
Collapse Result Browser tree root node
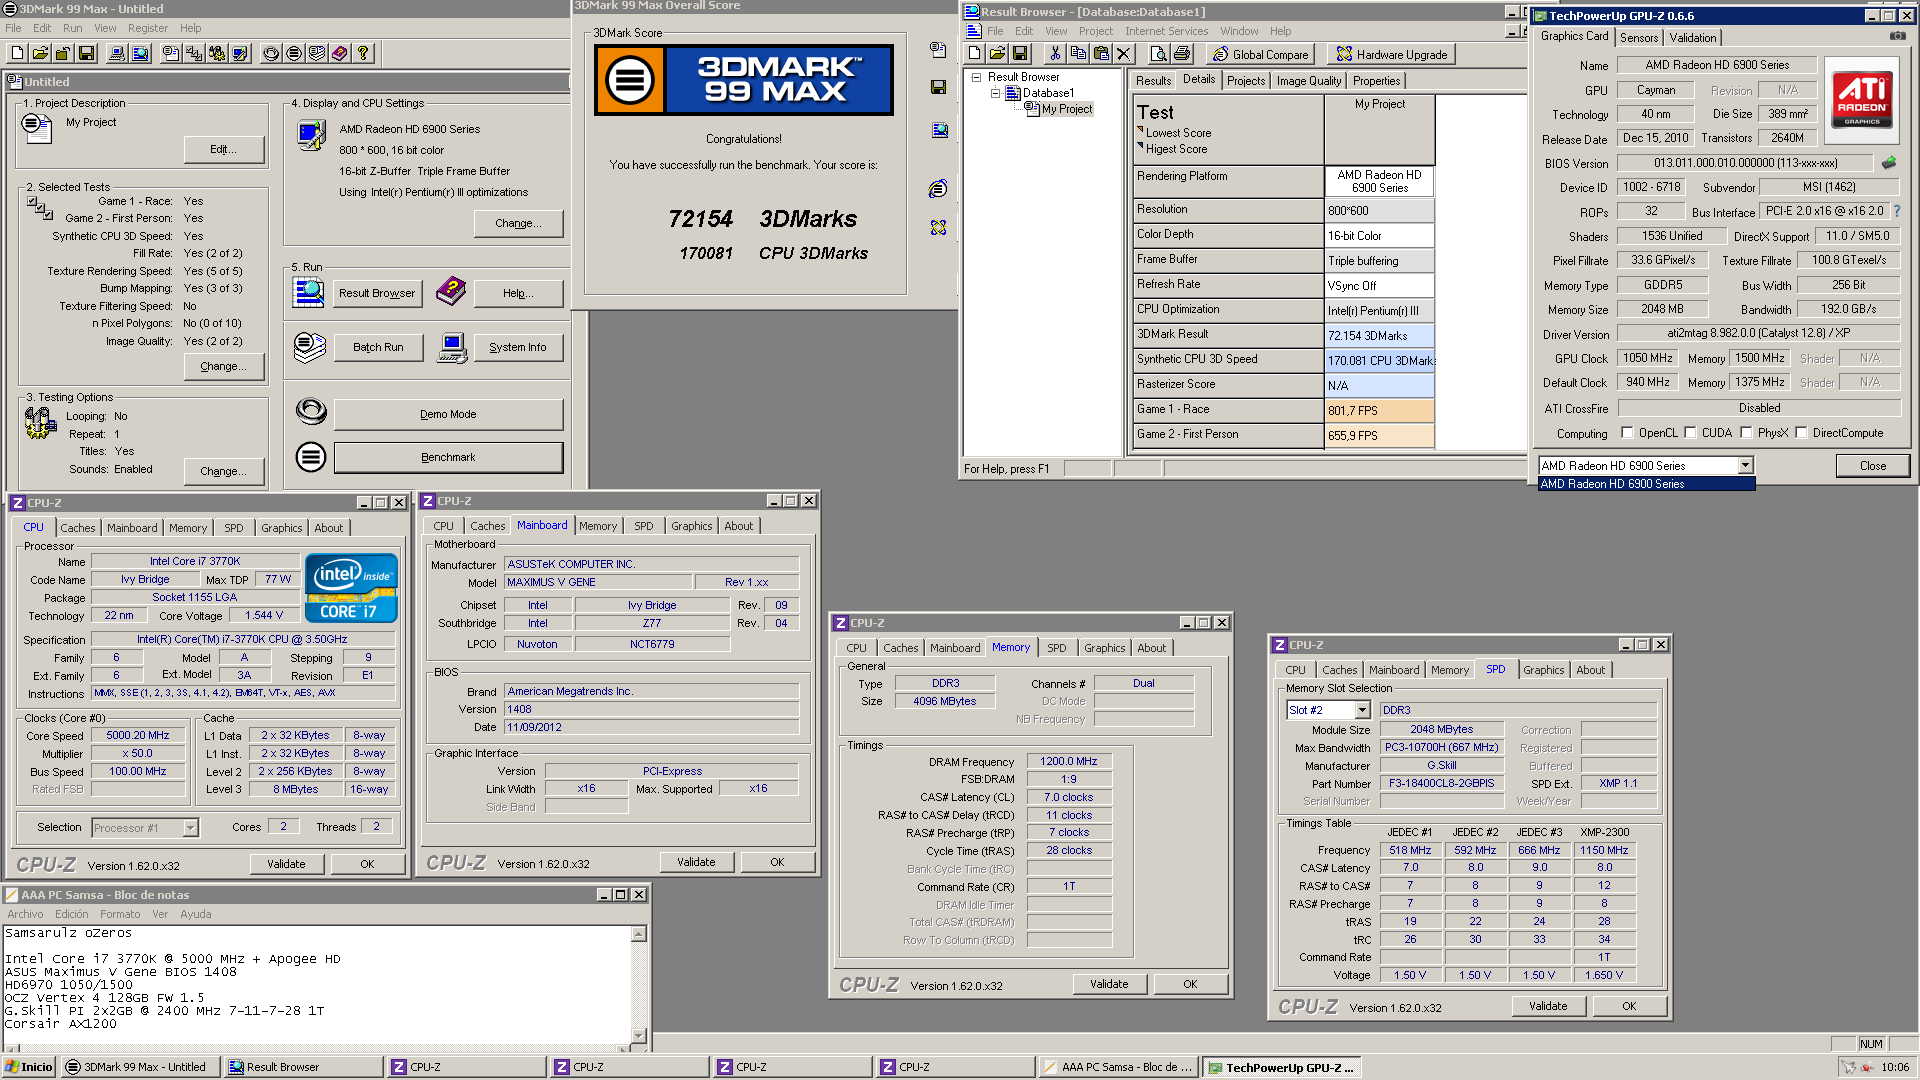tap(976, 77)
